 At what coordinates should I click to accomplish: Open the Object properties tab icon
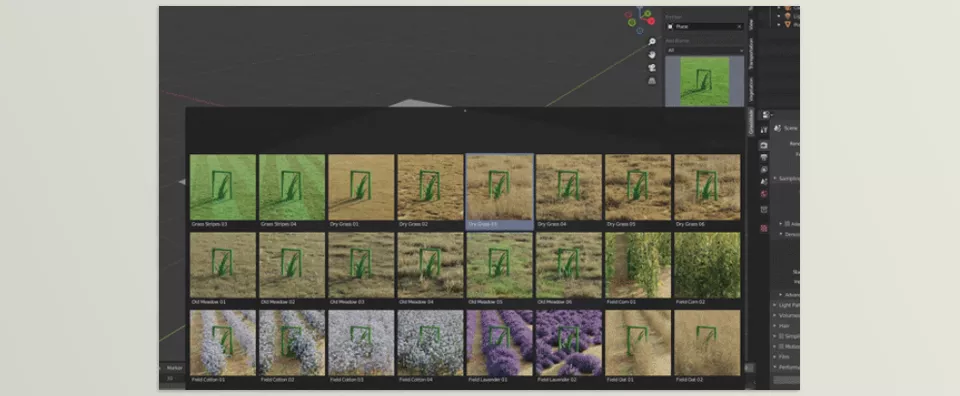(x=763, y=209)
